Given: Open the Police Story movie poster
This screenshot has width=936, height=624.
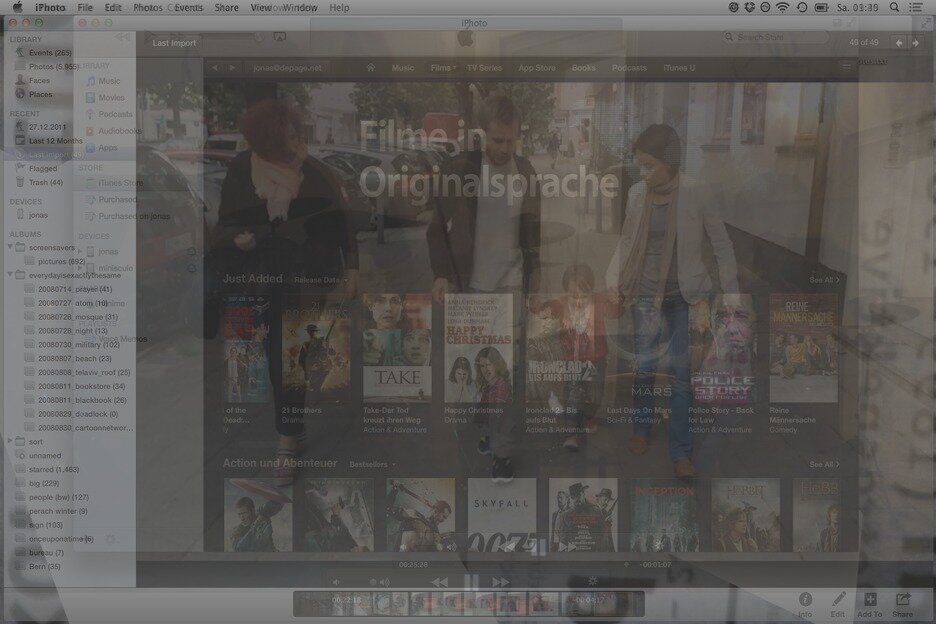Looking at the screenshot, I should click(722, 348).
